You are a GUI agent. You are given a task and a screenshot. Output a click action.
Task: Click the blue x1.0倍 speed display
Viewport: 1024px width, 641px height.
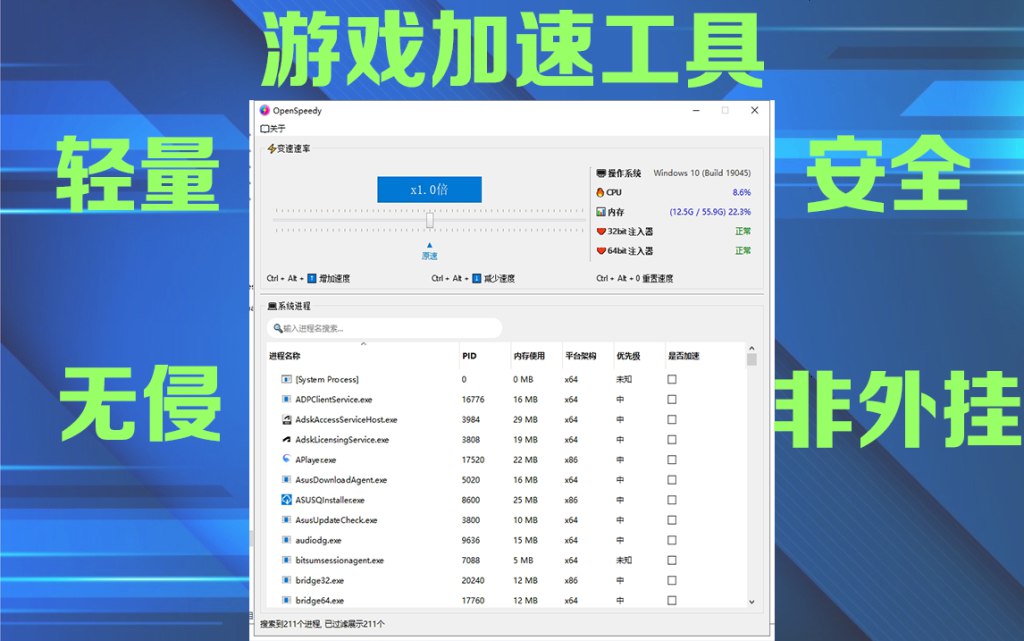coord(429,189)
